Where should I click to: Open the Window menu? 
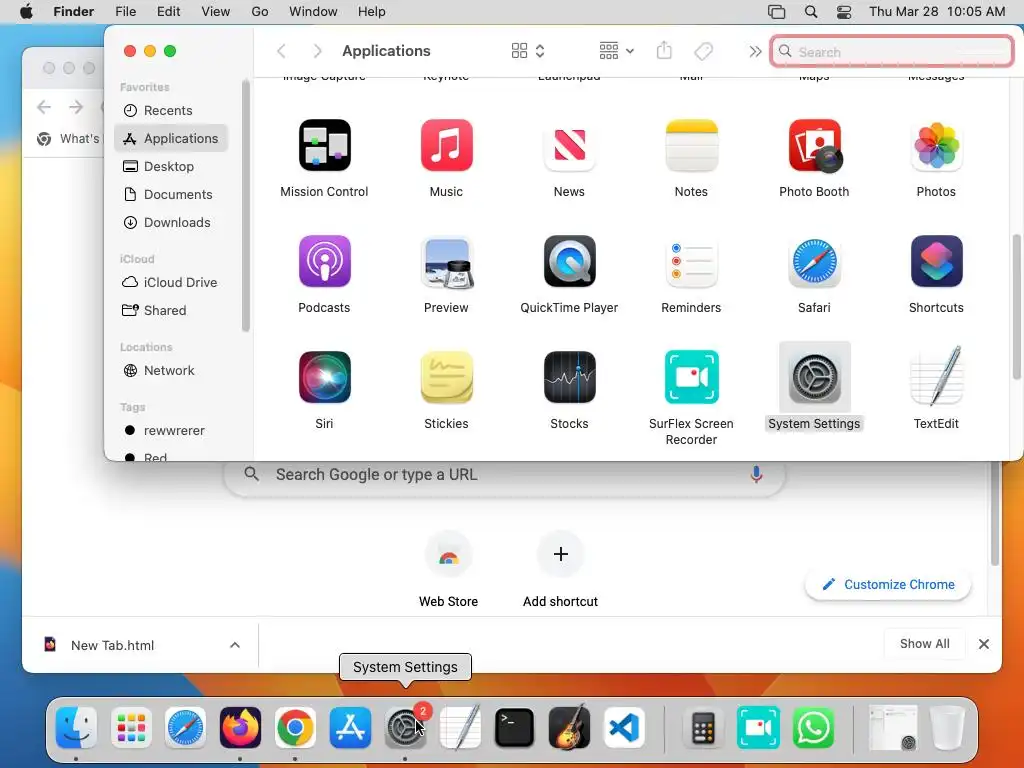tap(313, 12)
